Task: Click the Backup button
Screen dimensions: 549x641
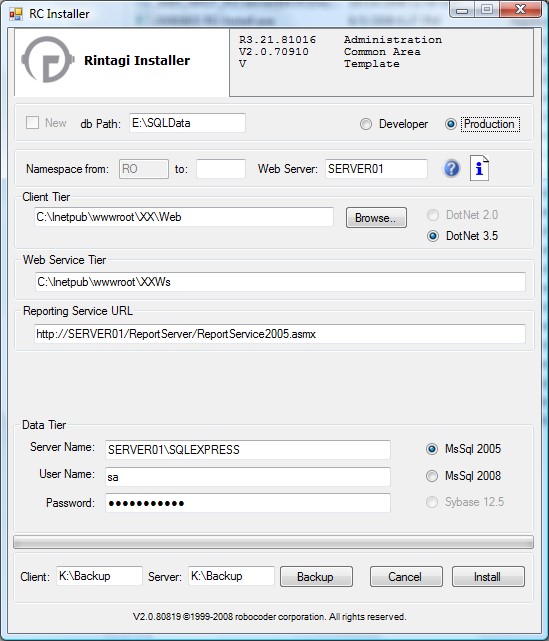Action: coord(316,576)
